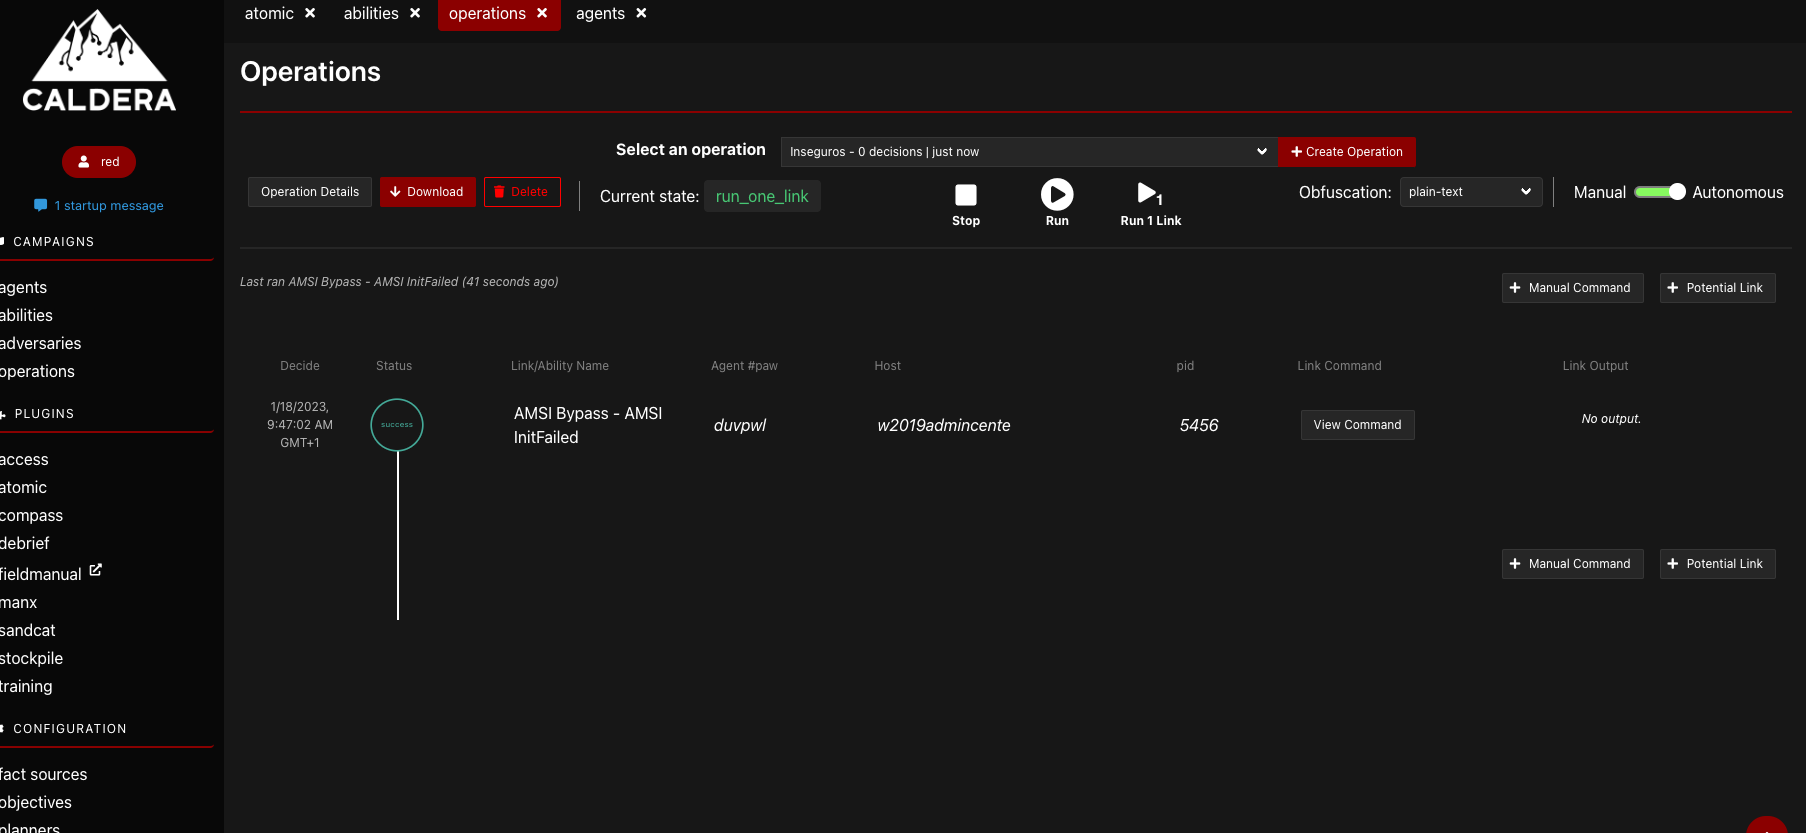1806x833 pixels.
Task: Close the agents tab with X
Action: (641, 13)
